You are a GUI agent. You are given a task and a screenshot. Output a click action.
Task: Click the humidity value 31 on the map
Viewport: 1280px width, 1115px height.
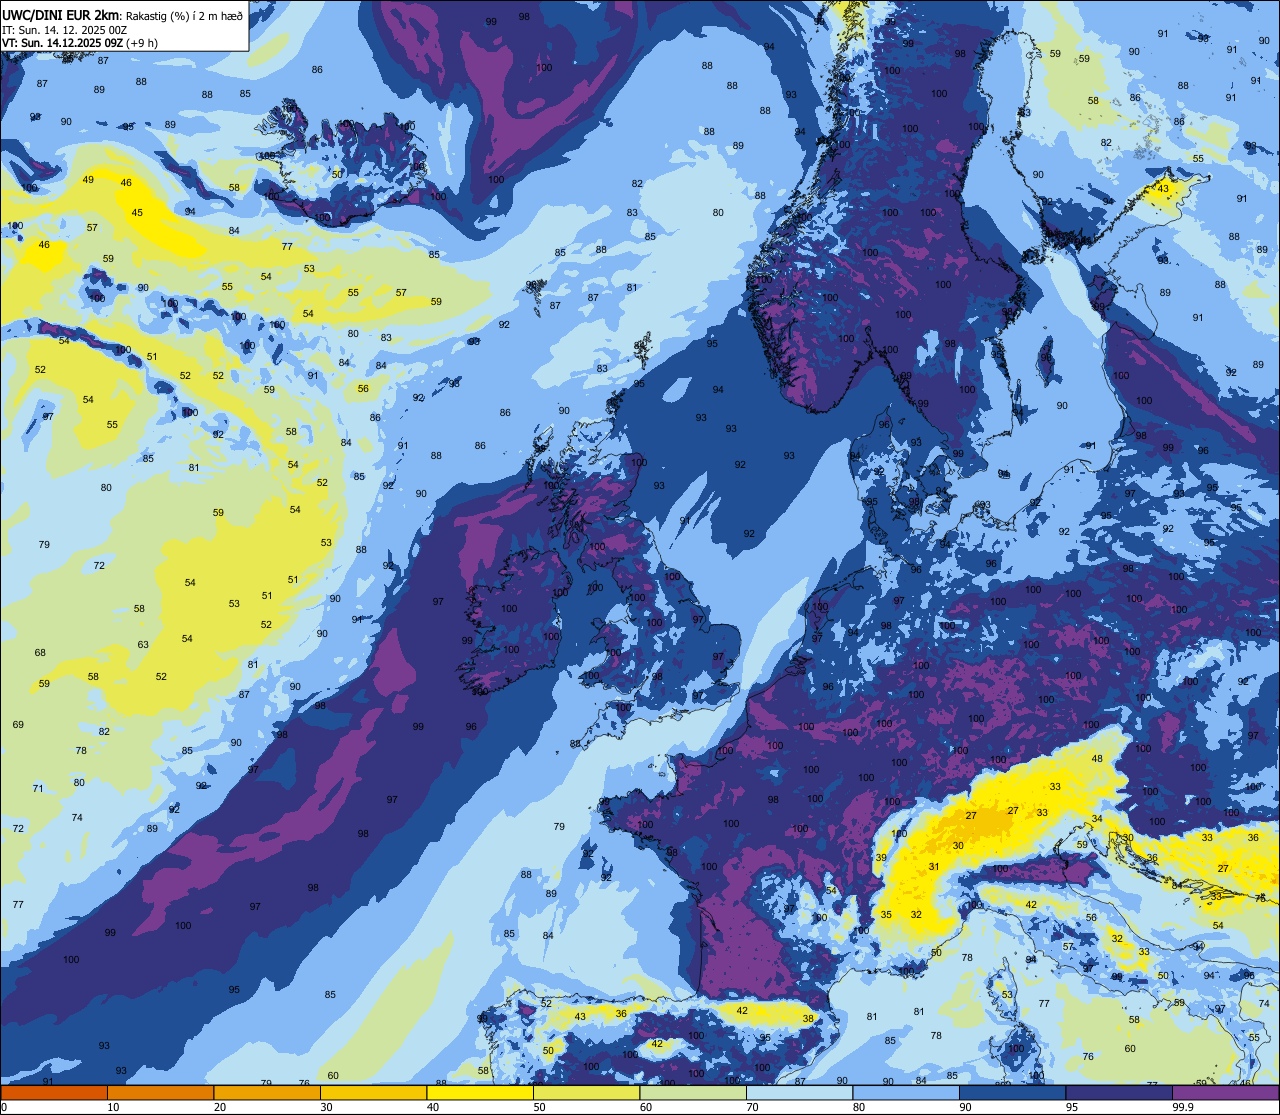(934, 867)
